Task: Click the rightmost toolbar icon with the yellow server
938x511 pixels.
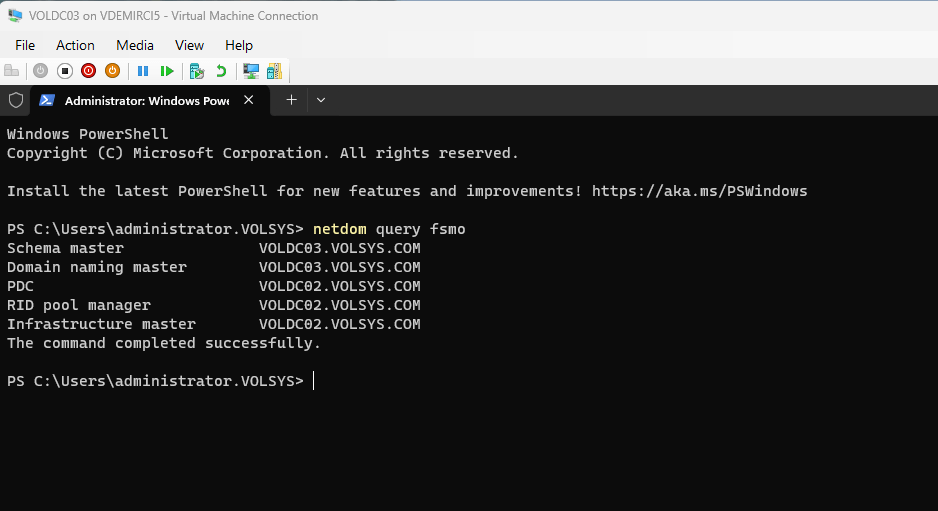Action: click(x=274, y=71)
